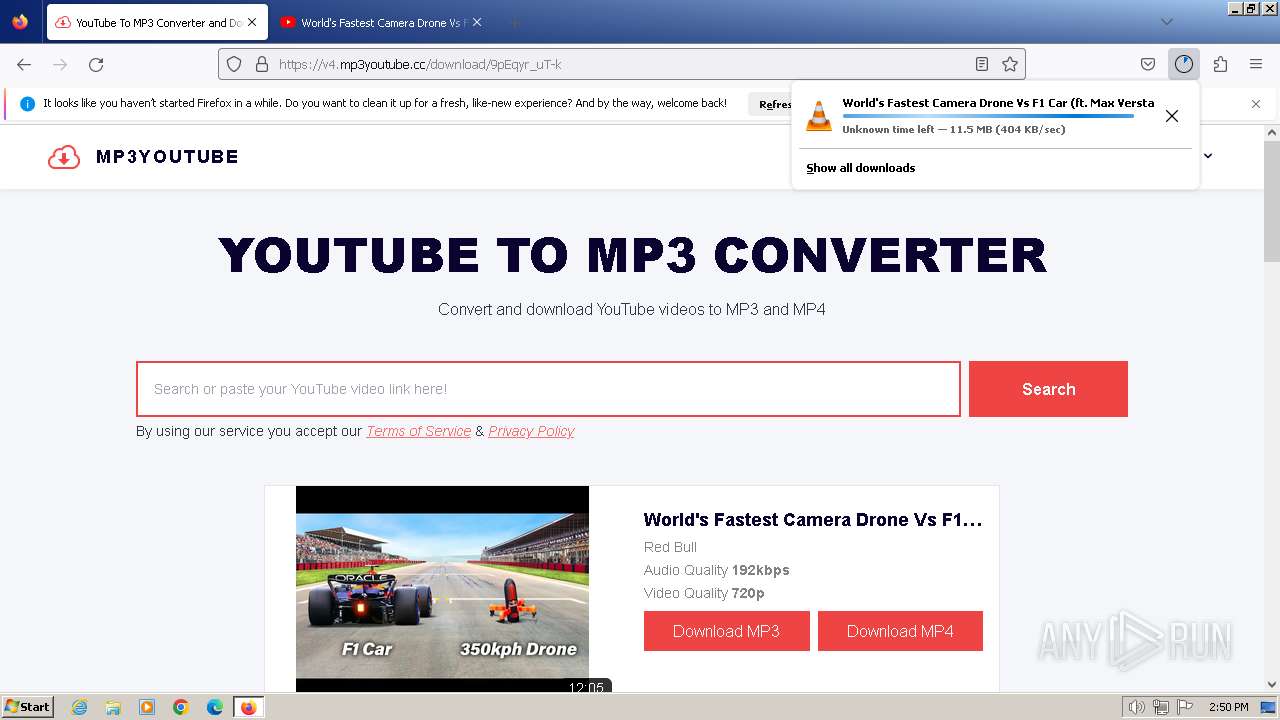Open the Downloads toolbar button
Viewport: 1280px width, 720px height.
point(1184,64)
